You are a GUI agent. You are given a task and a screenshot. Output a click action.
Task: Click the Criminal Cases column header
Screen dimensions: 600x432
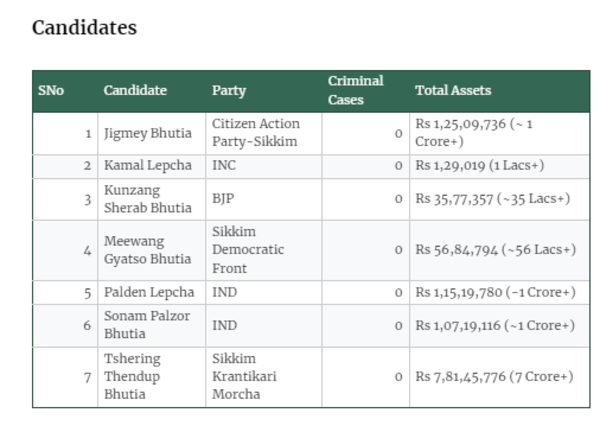pyautogui.click(x=355, y=91)
